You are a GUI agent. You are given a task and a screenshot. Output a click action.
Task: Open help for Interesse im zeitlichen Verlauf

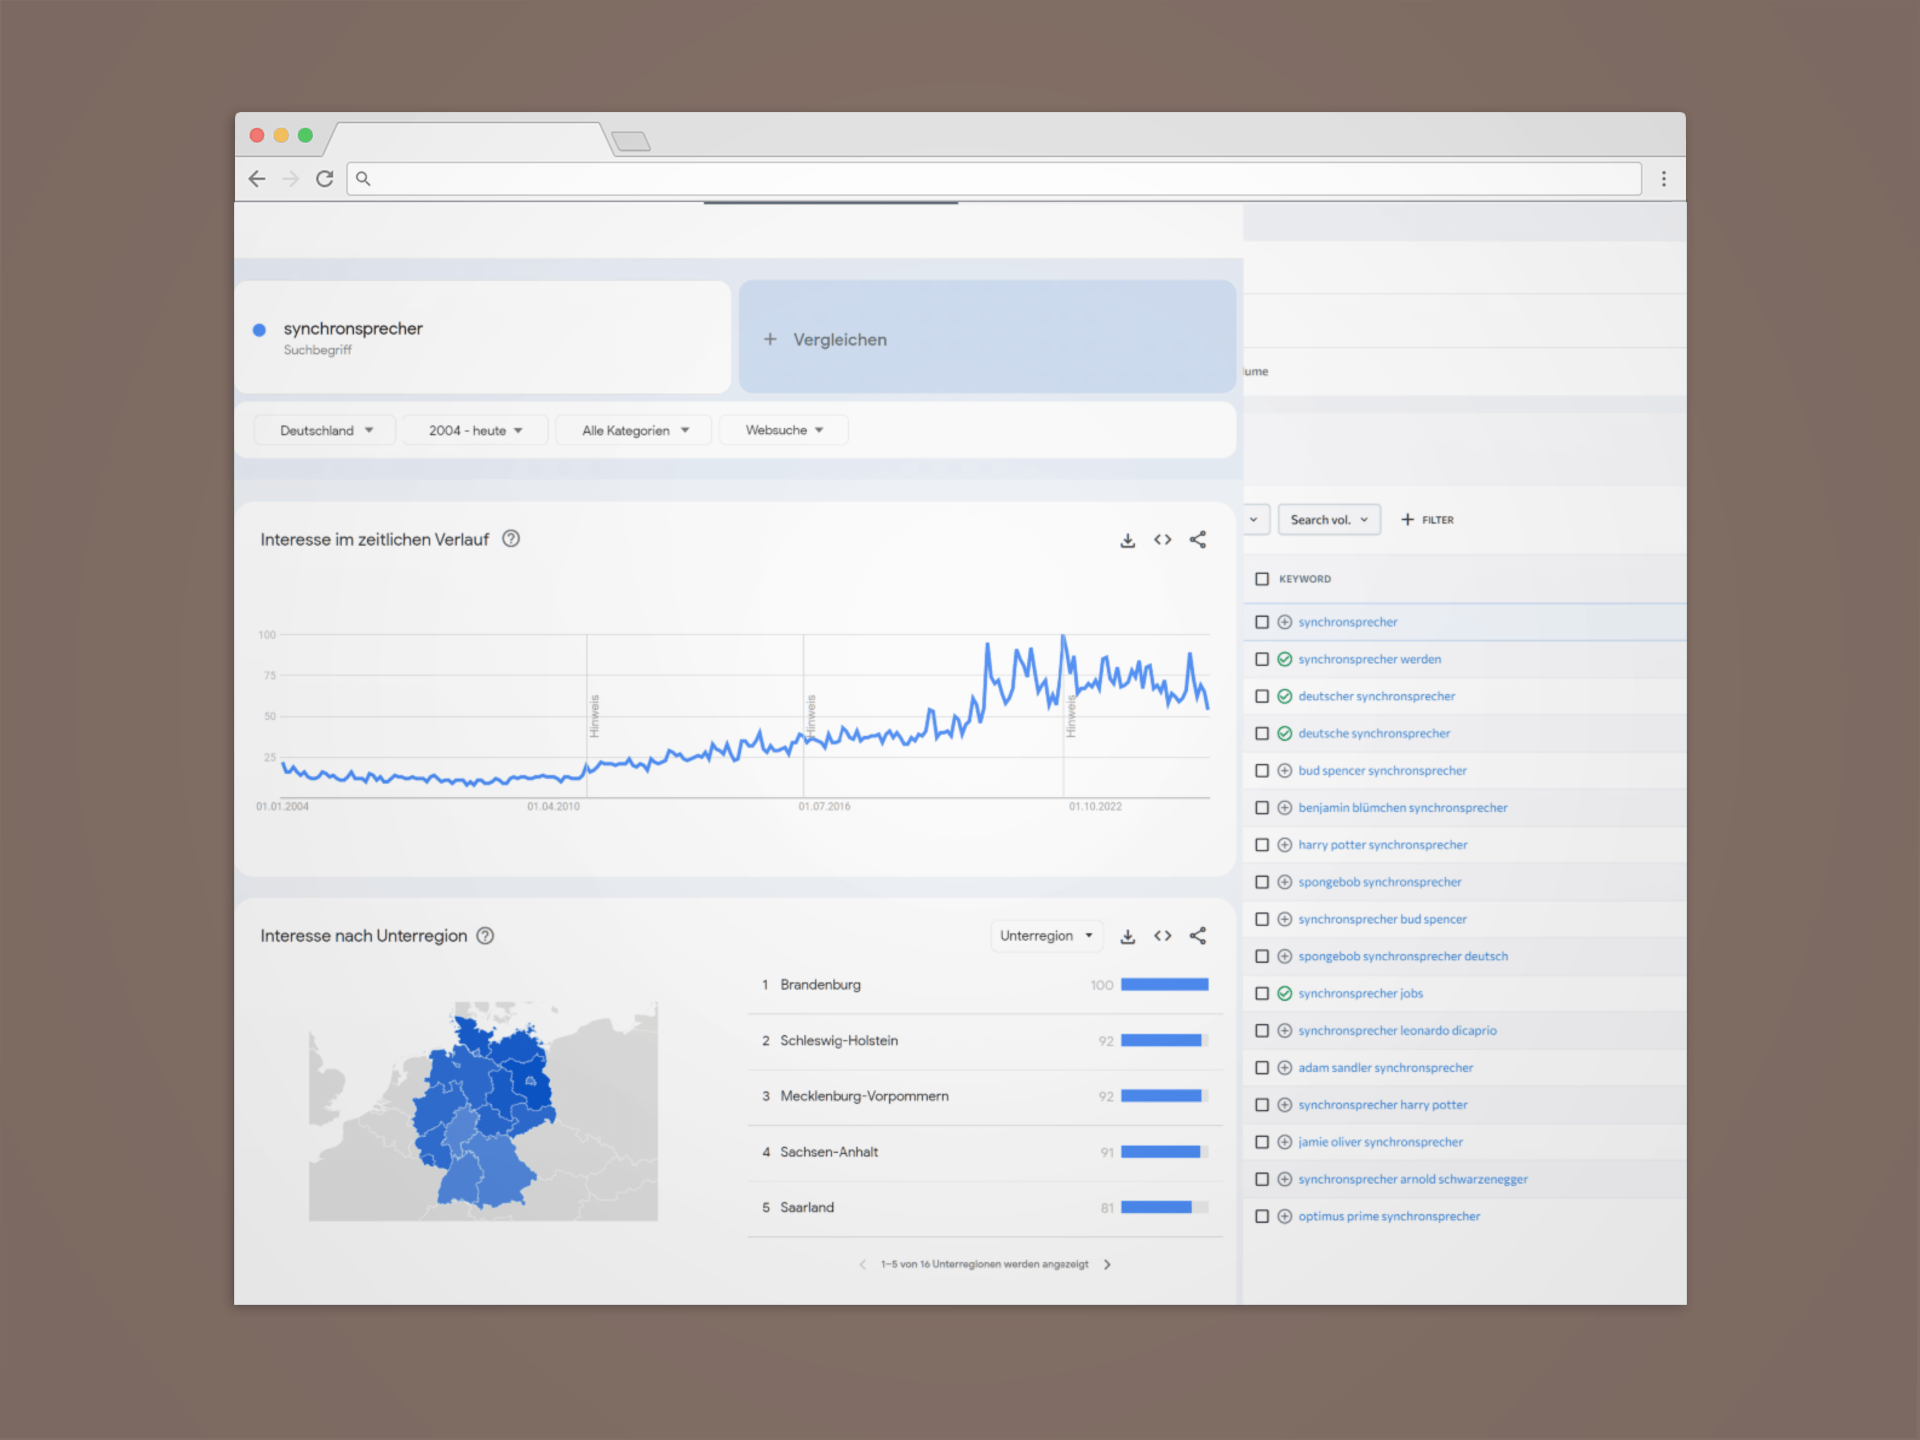511,539
